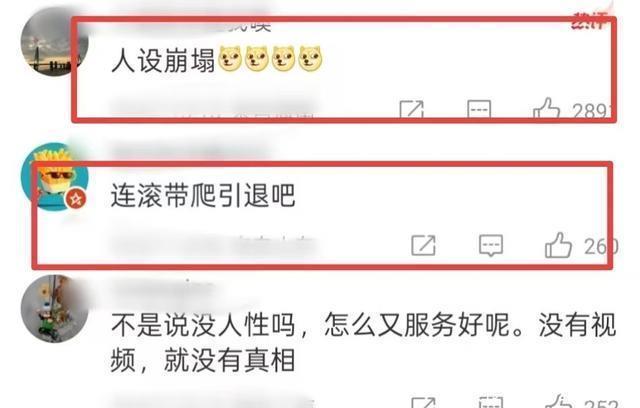Share the 连滚带爬引退吧 comment
This screenshot has width=640, height=408.
pyautogui.click(x=423, y=245)
